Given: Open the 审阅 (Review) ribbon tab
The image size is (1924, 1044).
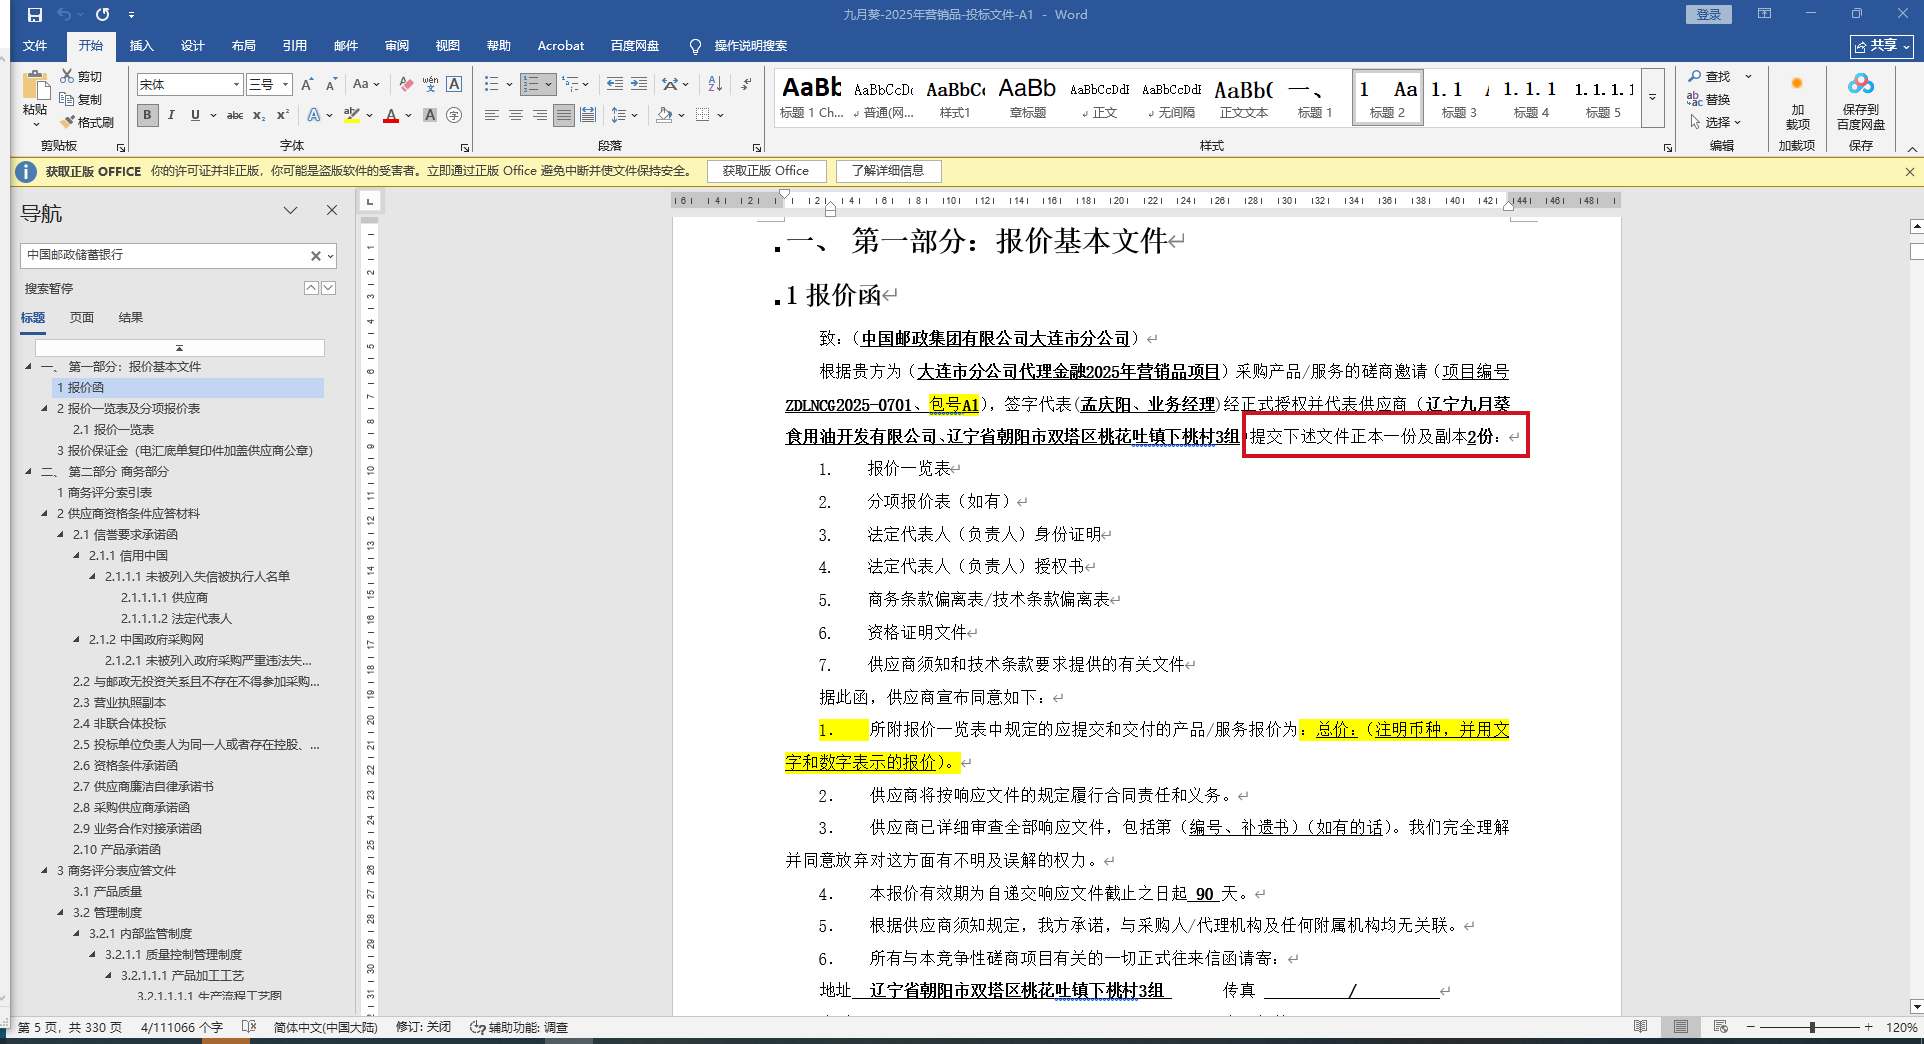Looking at the screenshot, I should [397, 46].
